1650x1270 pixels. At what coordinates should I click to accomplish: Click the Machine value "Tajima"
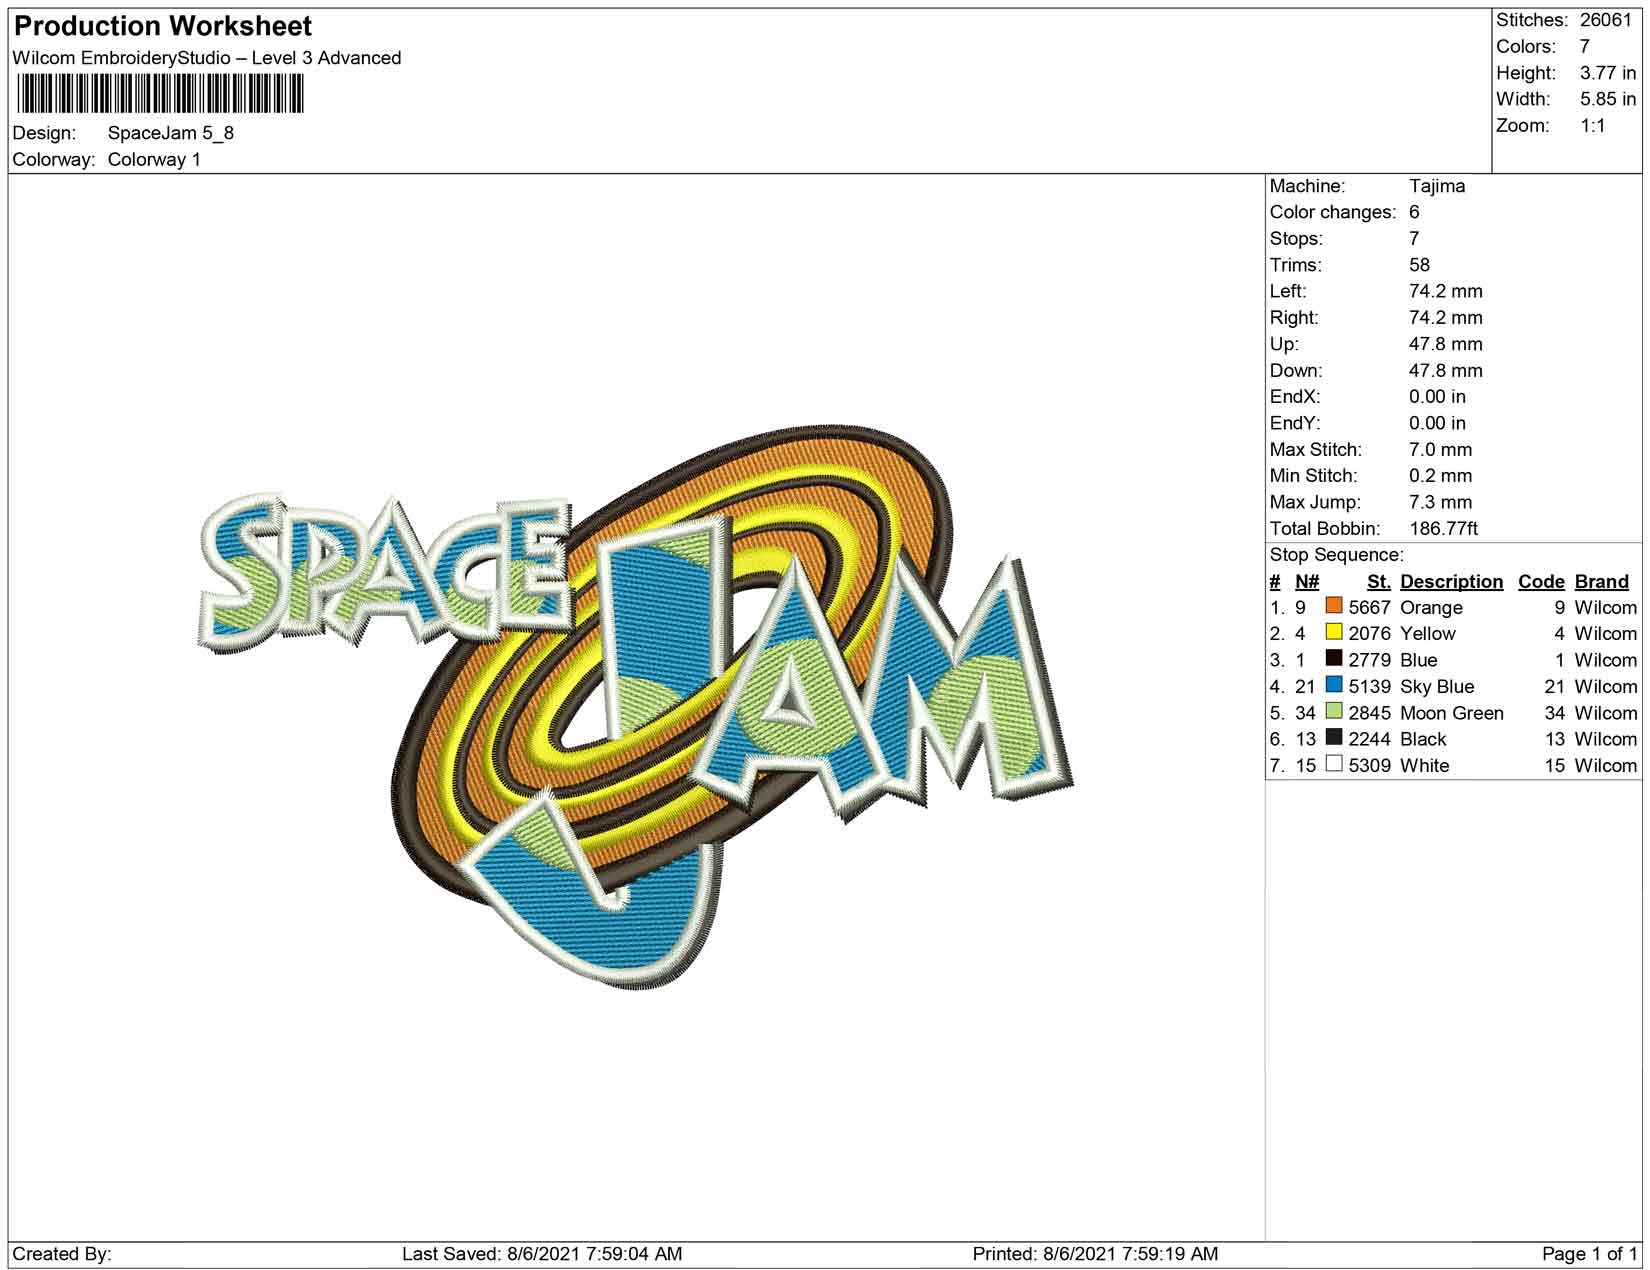click(1437, 186)
